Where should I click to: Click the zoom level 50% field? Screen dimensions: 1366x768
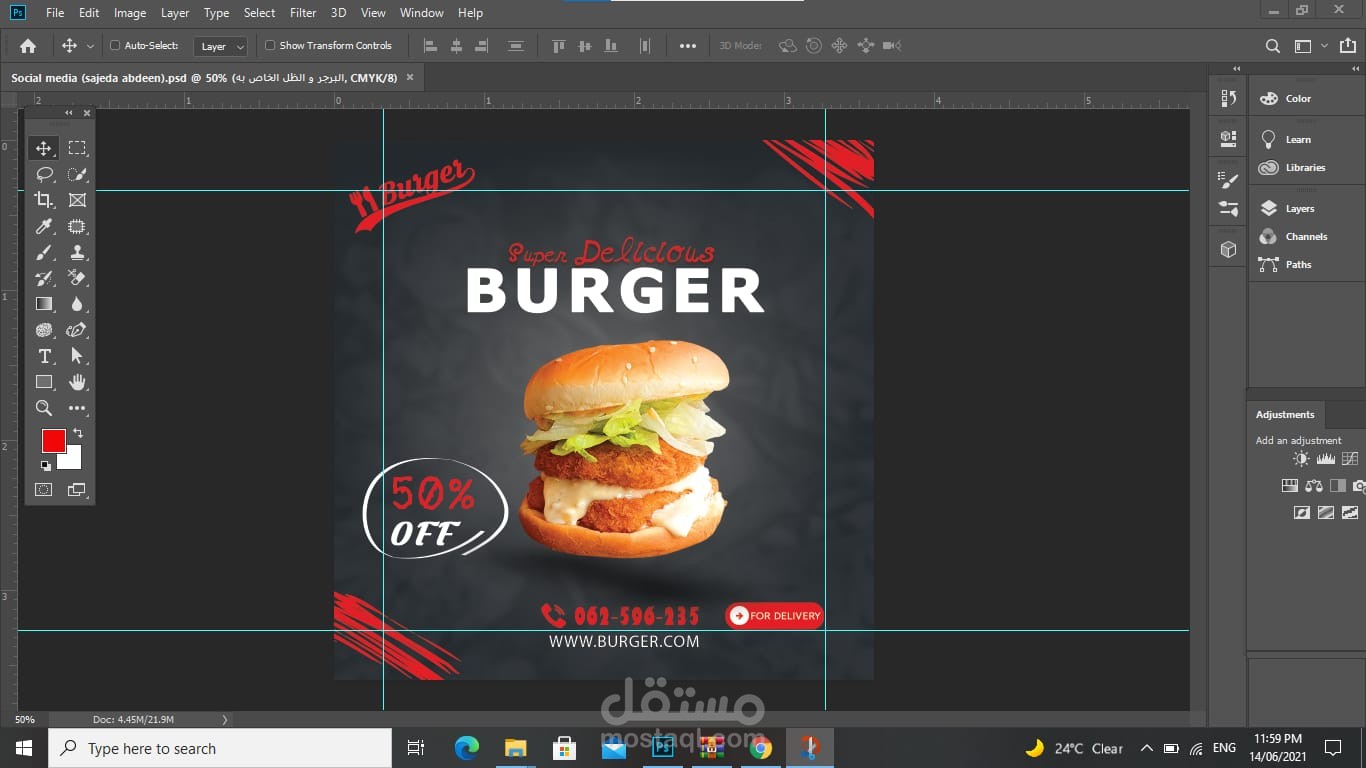click(25, 719)
